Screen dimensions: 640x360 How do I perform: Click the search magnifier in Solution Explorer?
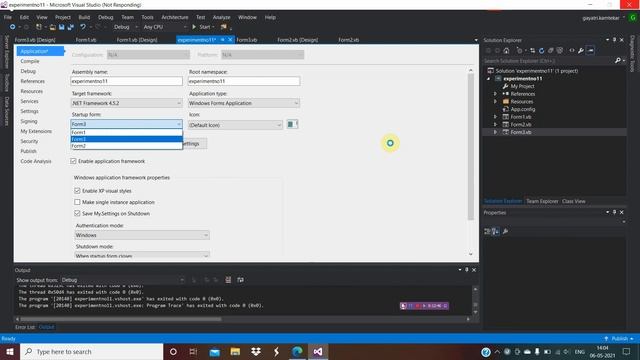[x=618, y=60]
